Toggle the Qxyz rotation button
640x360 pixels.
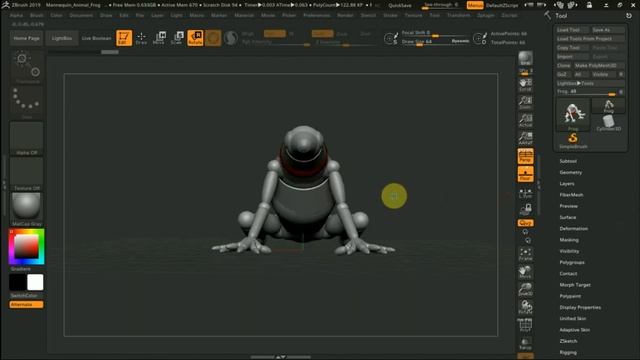(525, 223)
